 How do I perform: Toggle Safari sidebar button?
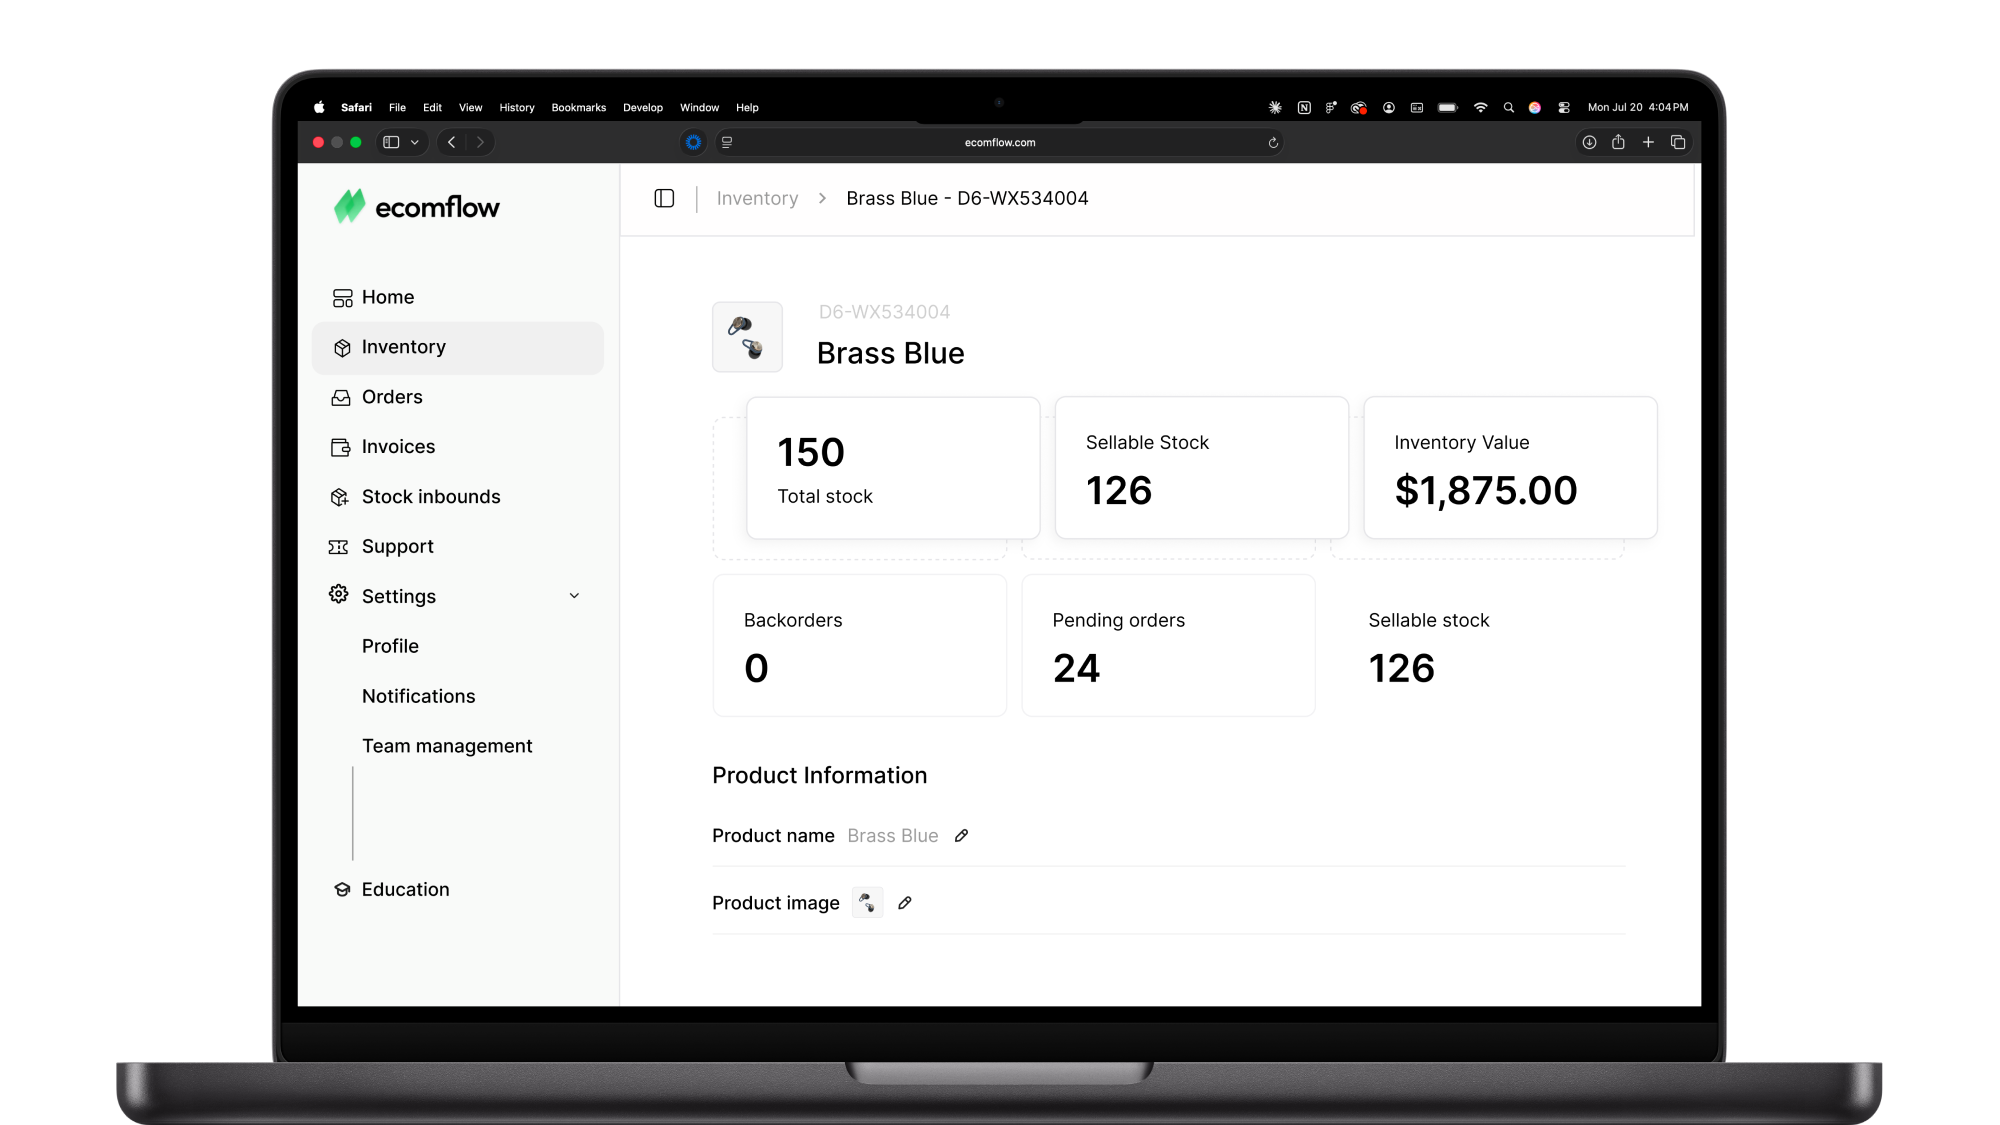[391, 143]
